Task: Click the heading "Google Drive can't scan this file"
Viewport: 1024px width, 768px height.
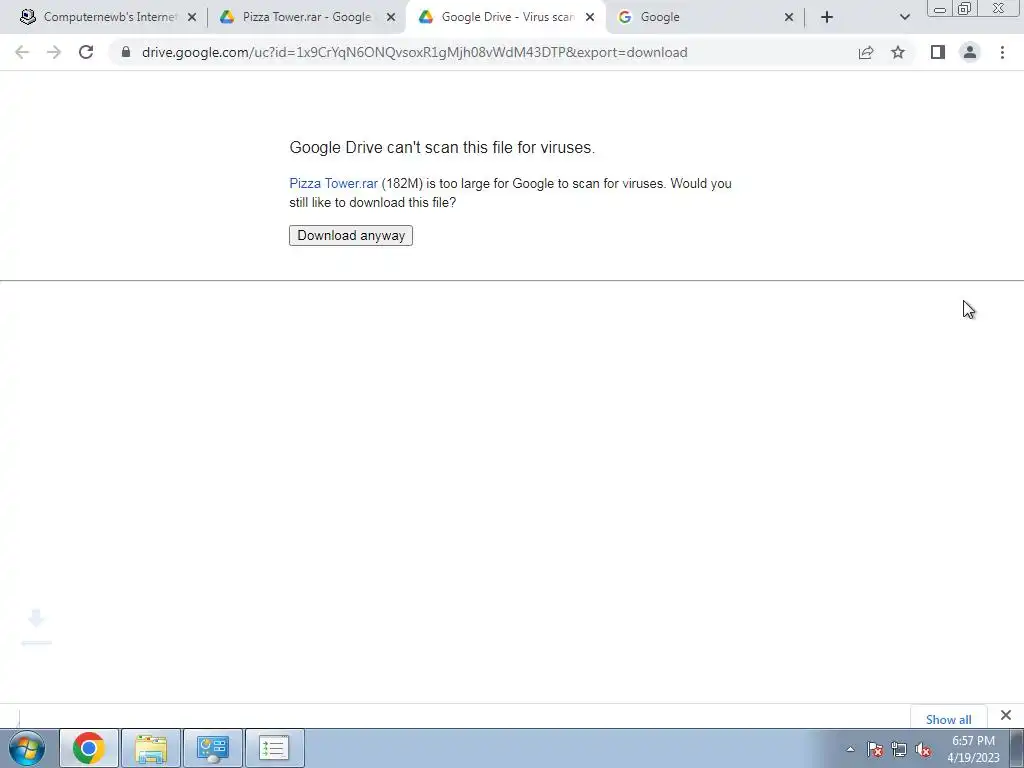Action: 442,148
